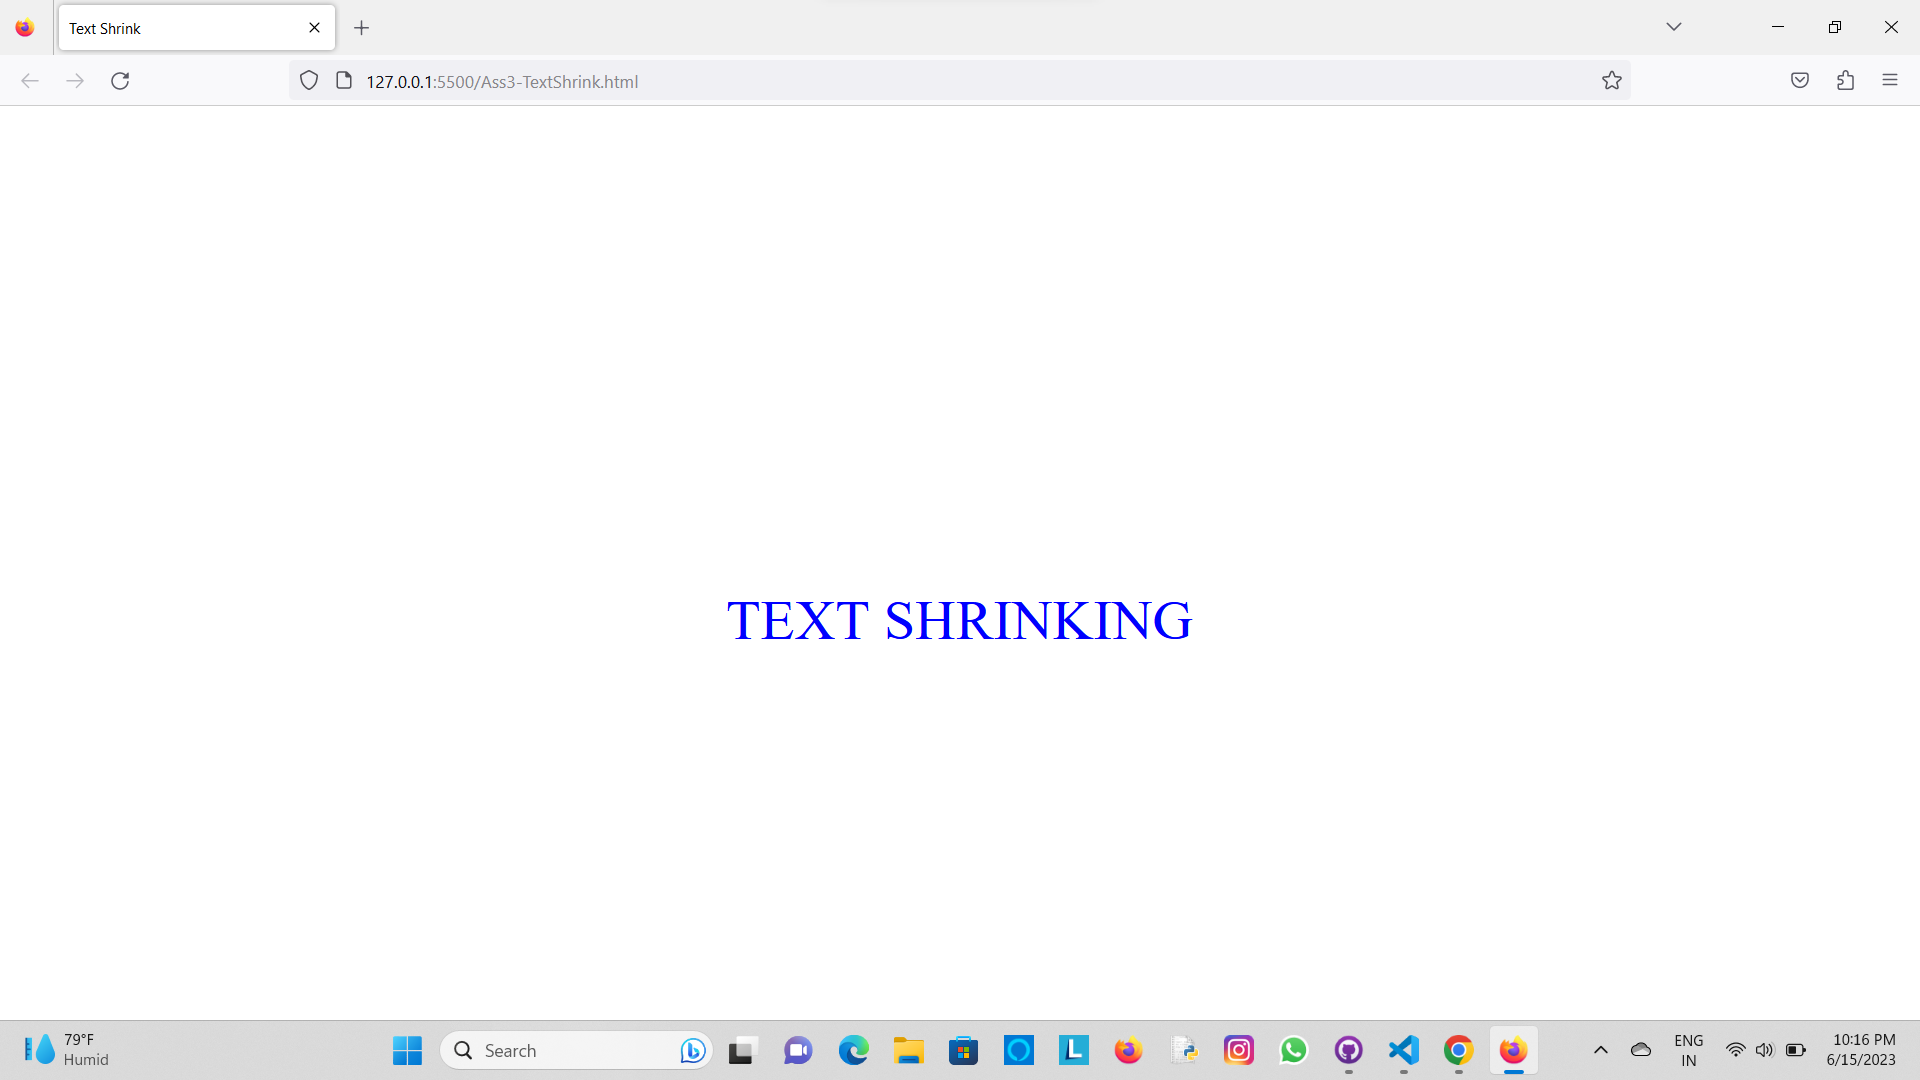Reload the current page

tap(120, 81)
